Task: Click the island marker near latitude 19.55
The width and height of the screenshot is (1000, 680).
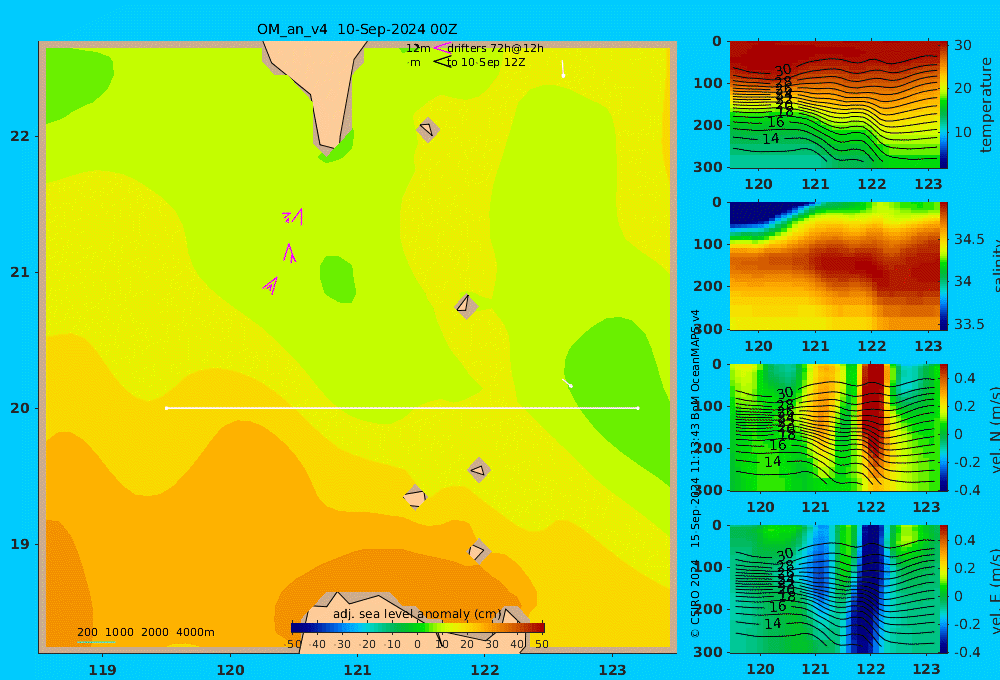Action: pos(479,470)
